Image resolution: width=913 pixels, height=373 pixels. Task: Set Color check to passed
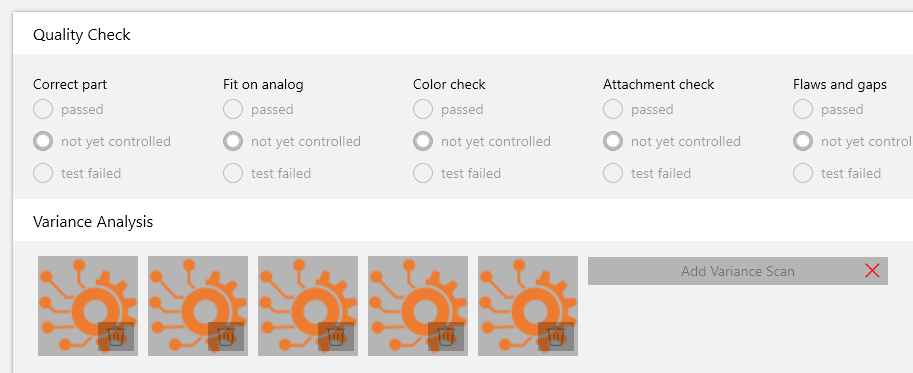(423, 109)
